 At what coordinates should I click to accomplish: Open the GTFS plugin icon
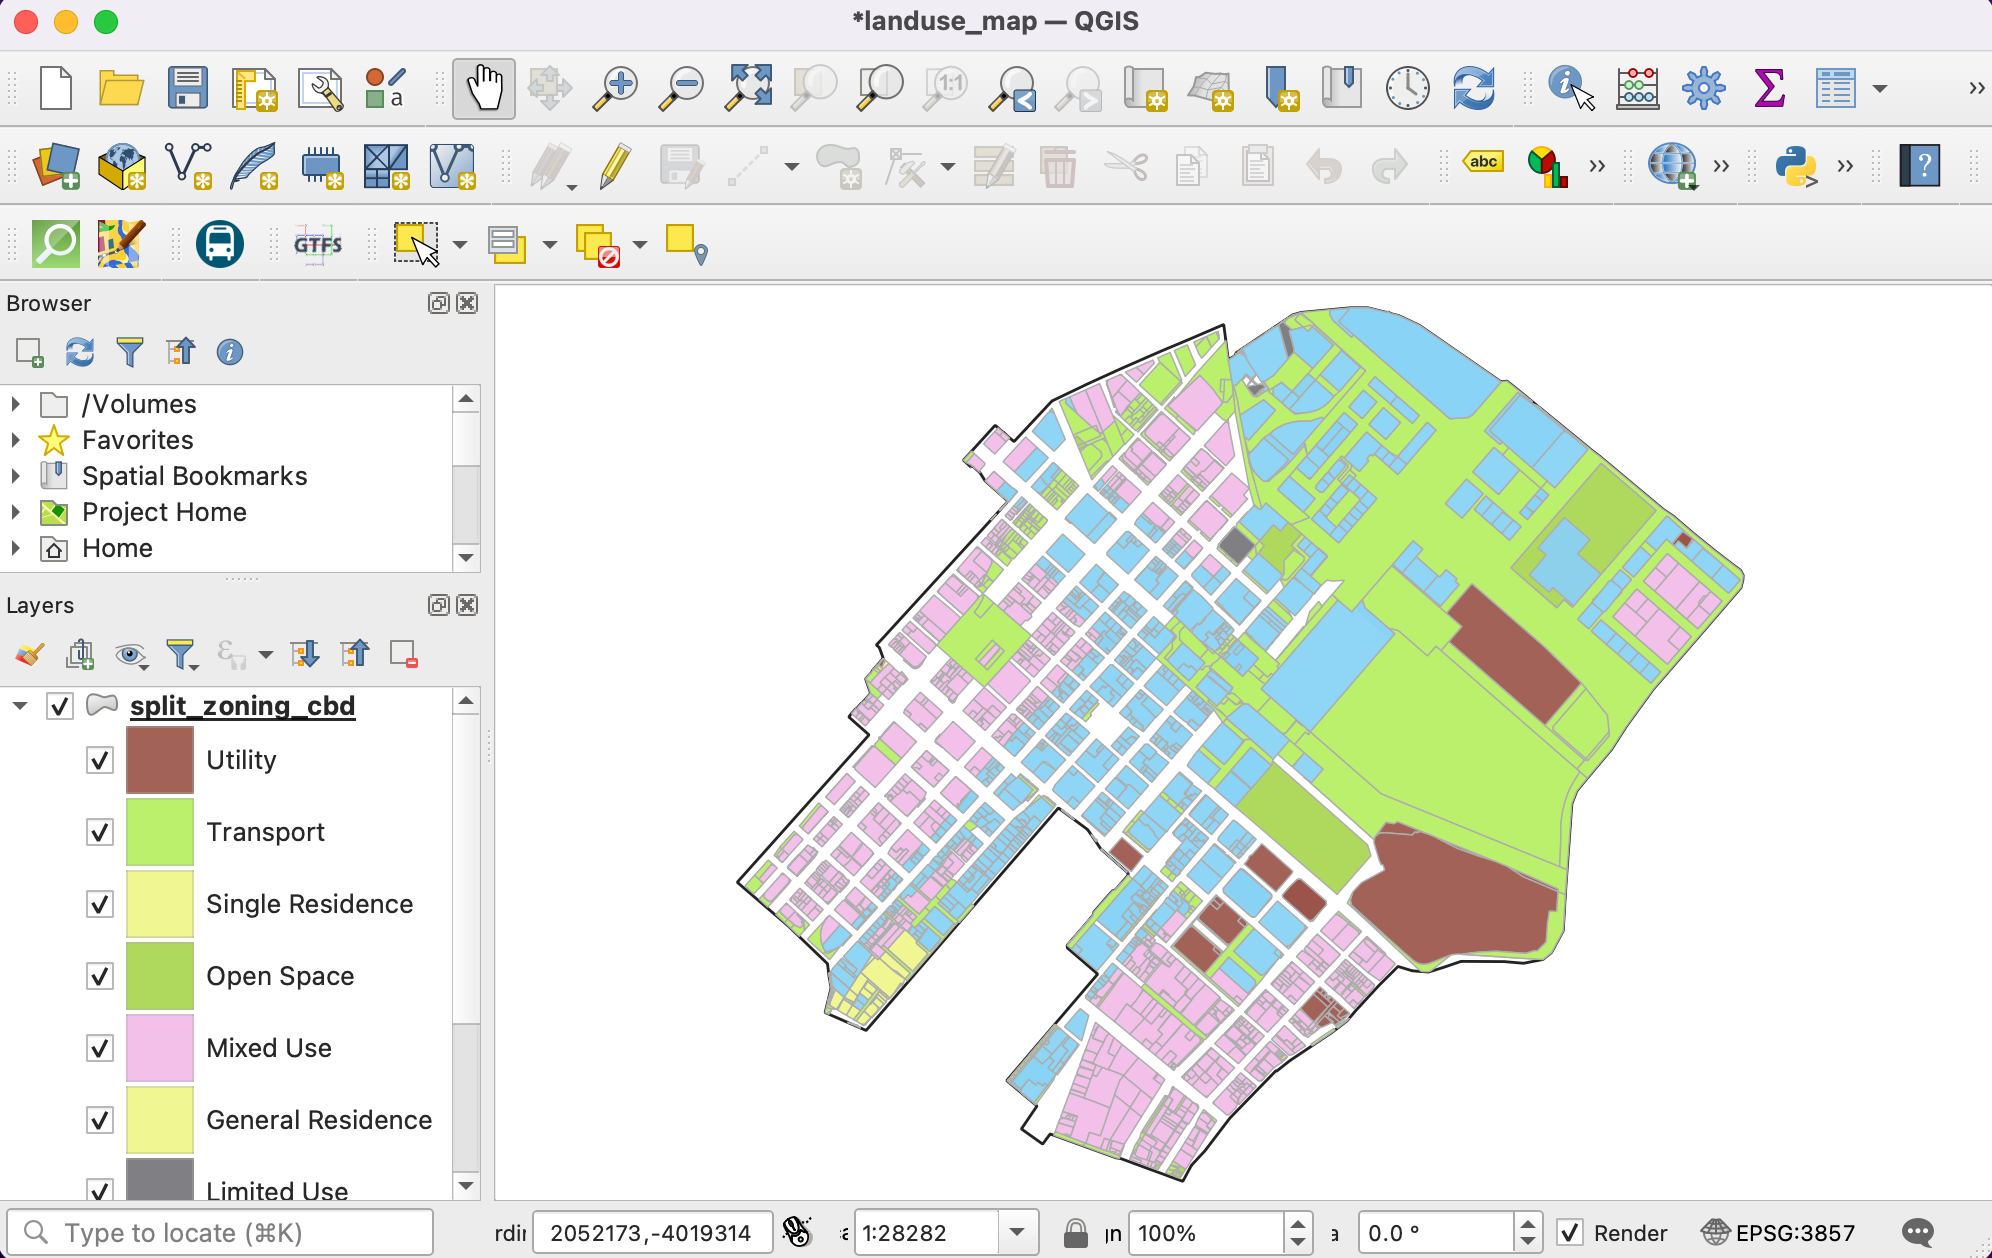pyautogui.click(x=318, y=244)
